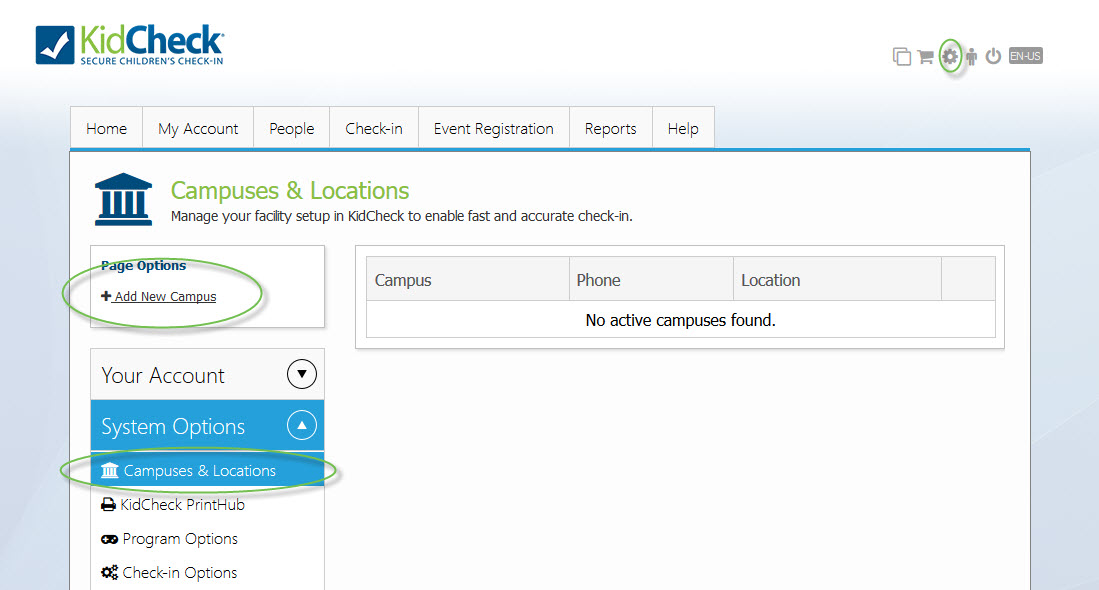This screenshot has height=590, width=1099.
Task: Click the Campuses & Locations building icon in sidebar
Action: click(x=109, y=470)
